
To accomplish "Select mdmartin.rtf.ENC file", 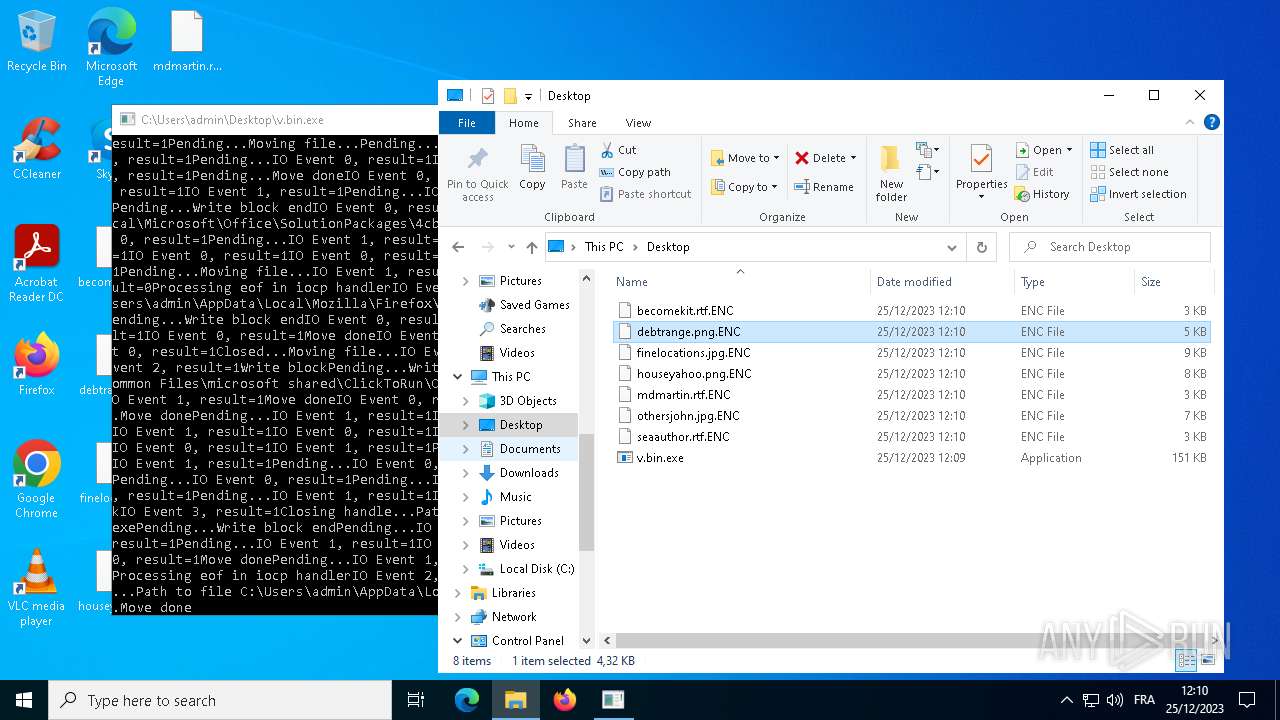I will click(x=911, y=395).
